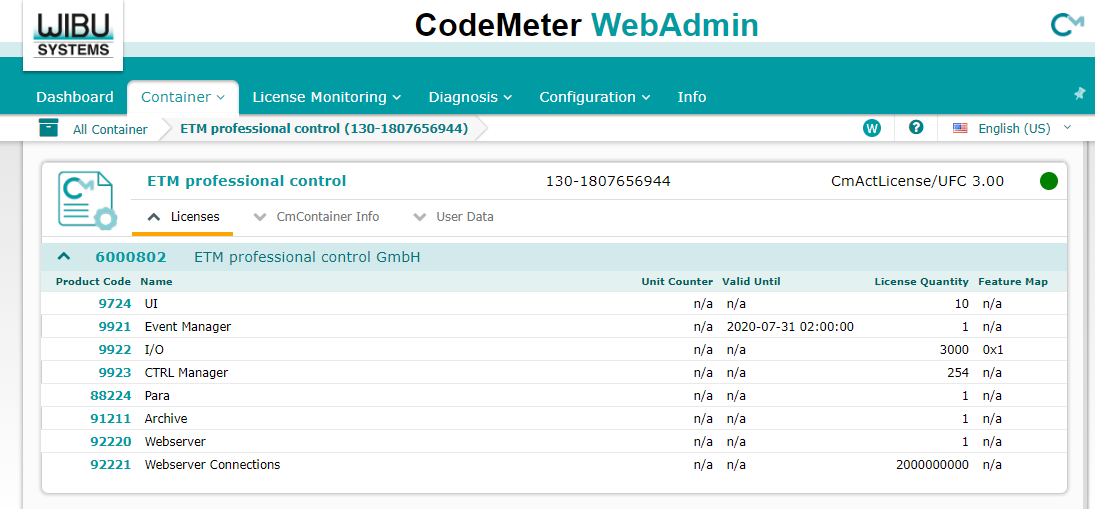Expand the License Monitoring menu
Image resolution: width=1095 pixels, height=509 pixels.
(x=326, y=97)
